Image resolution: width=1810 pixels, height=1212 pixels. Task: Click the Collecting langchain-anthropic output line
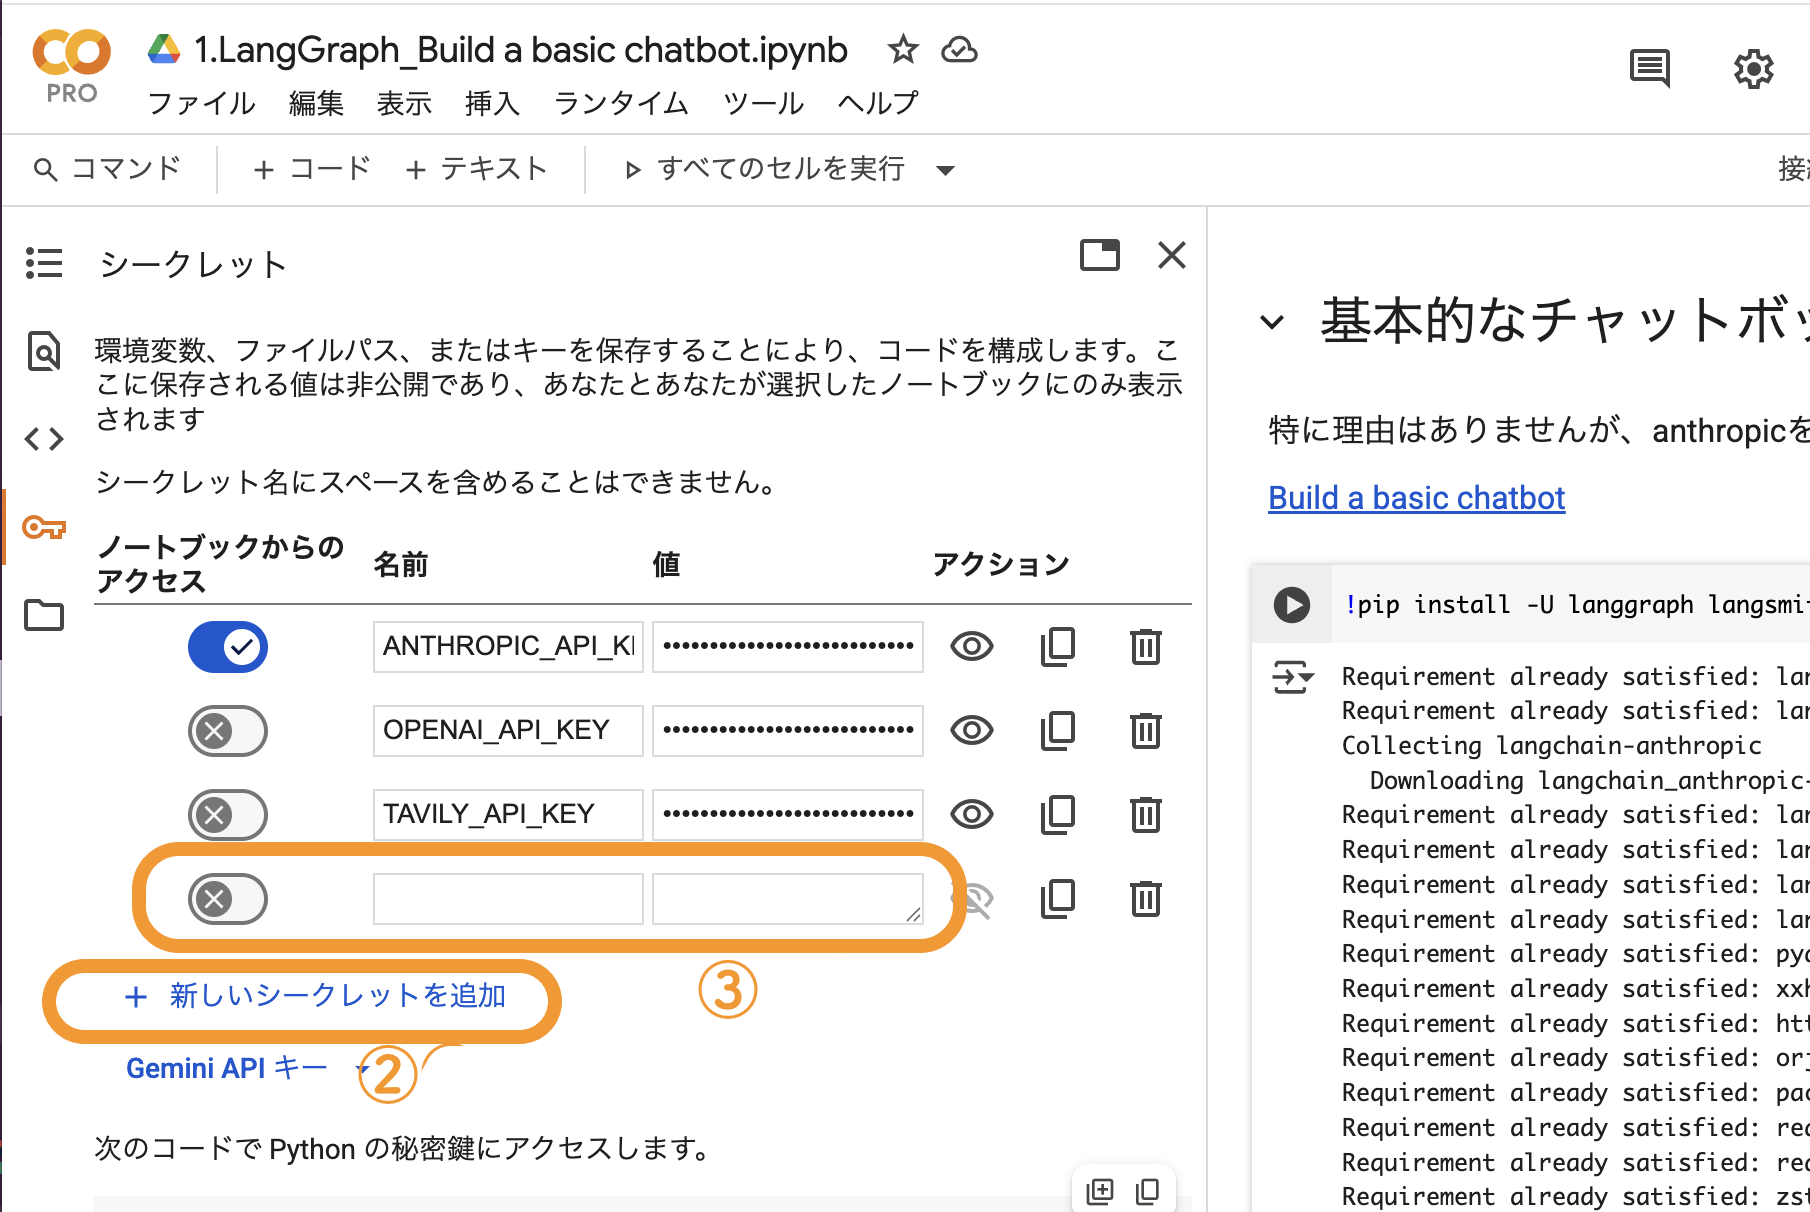pos(1551,746)
